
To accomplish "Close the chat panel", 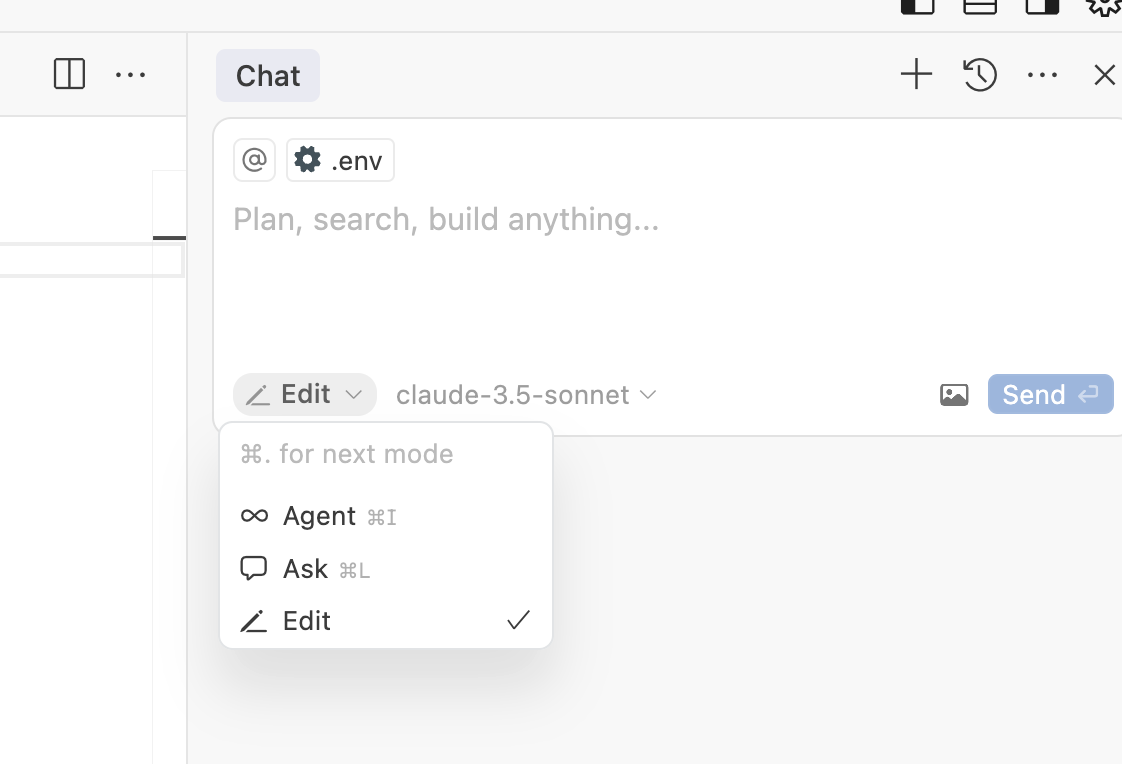I will (x=1104, y=75).
